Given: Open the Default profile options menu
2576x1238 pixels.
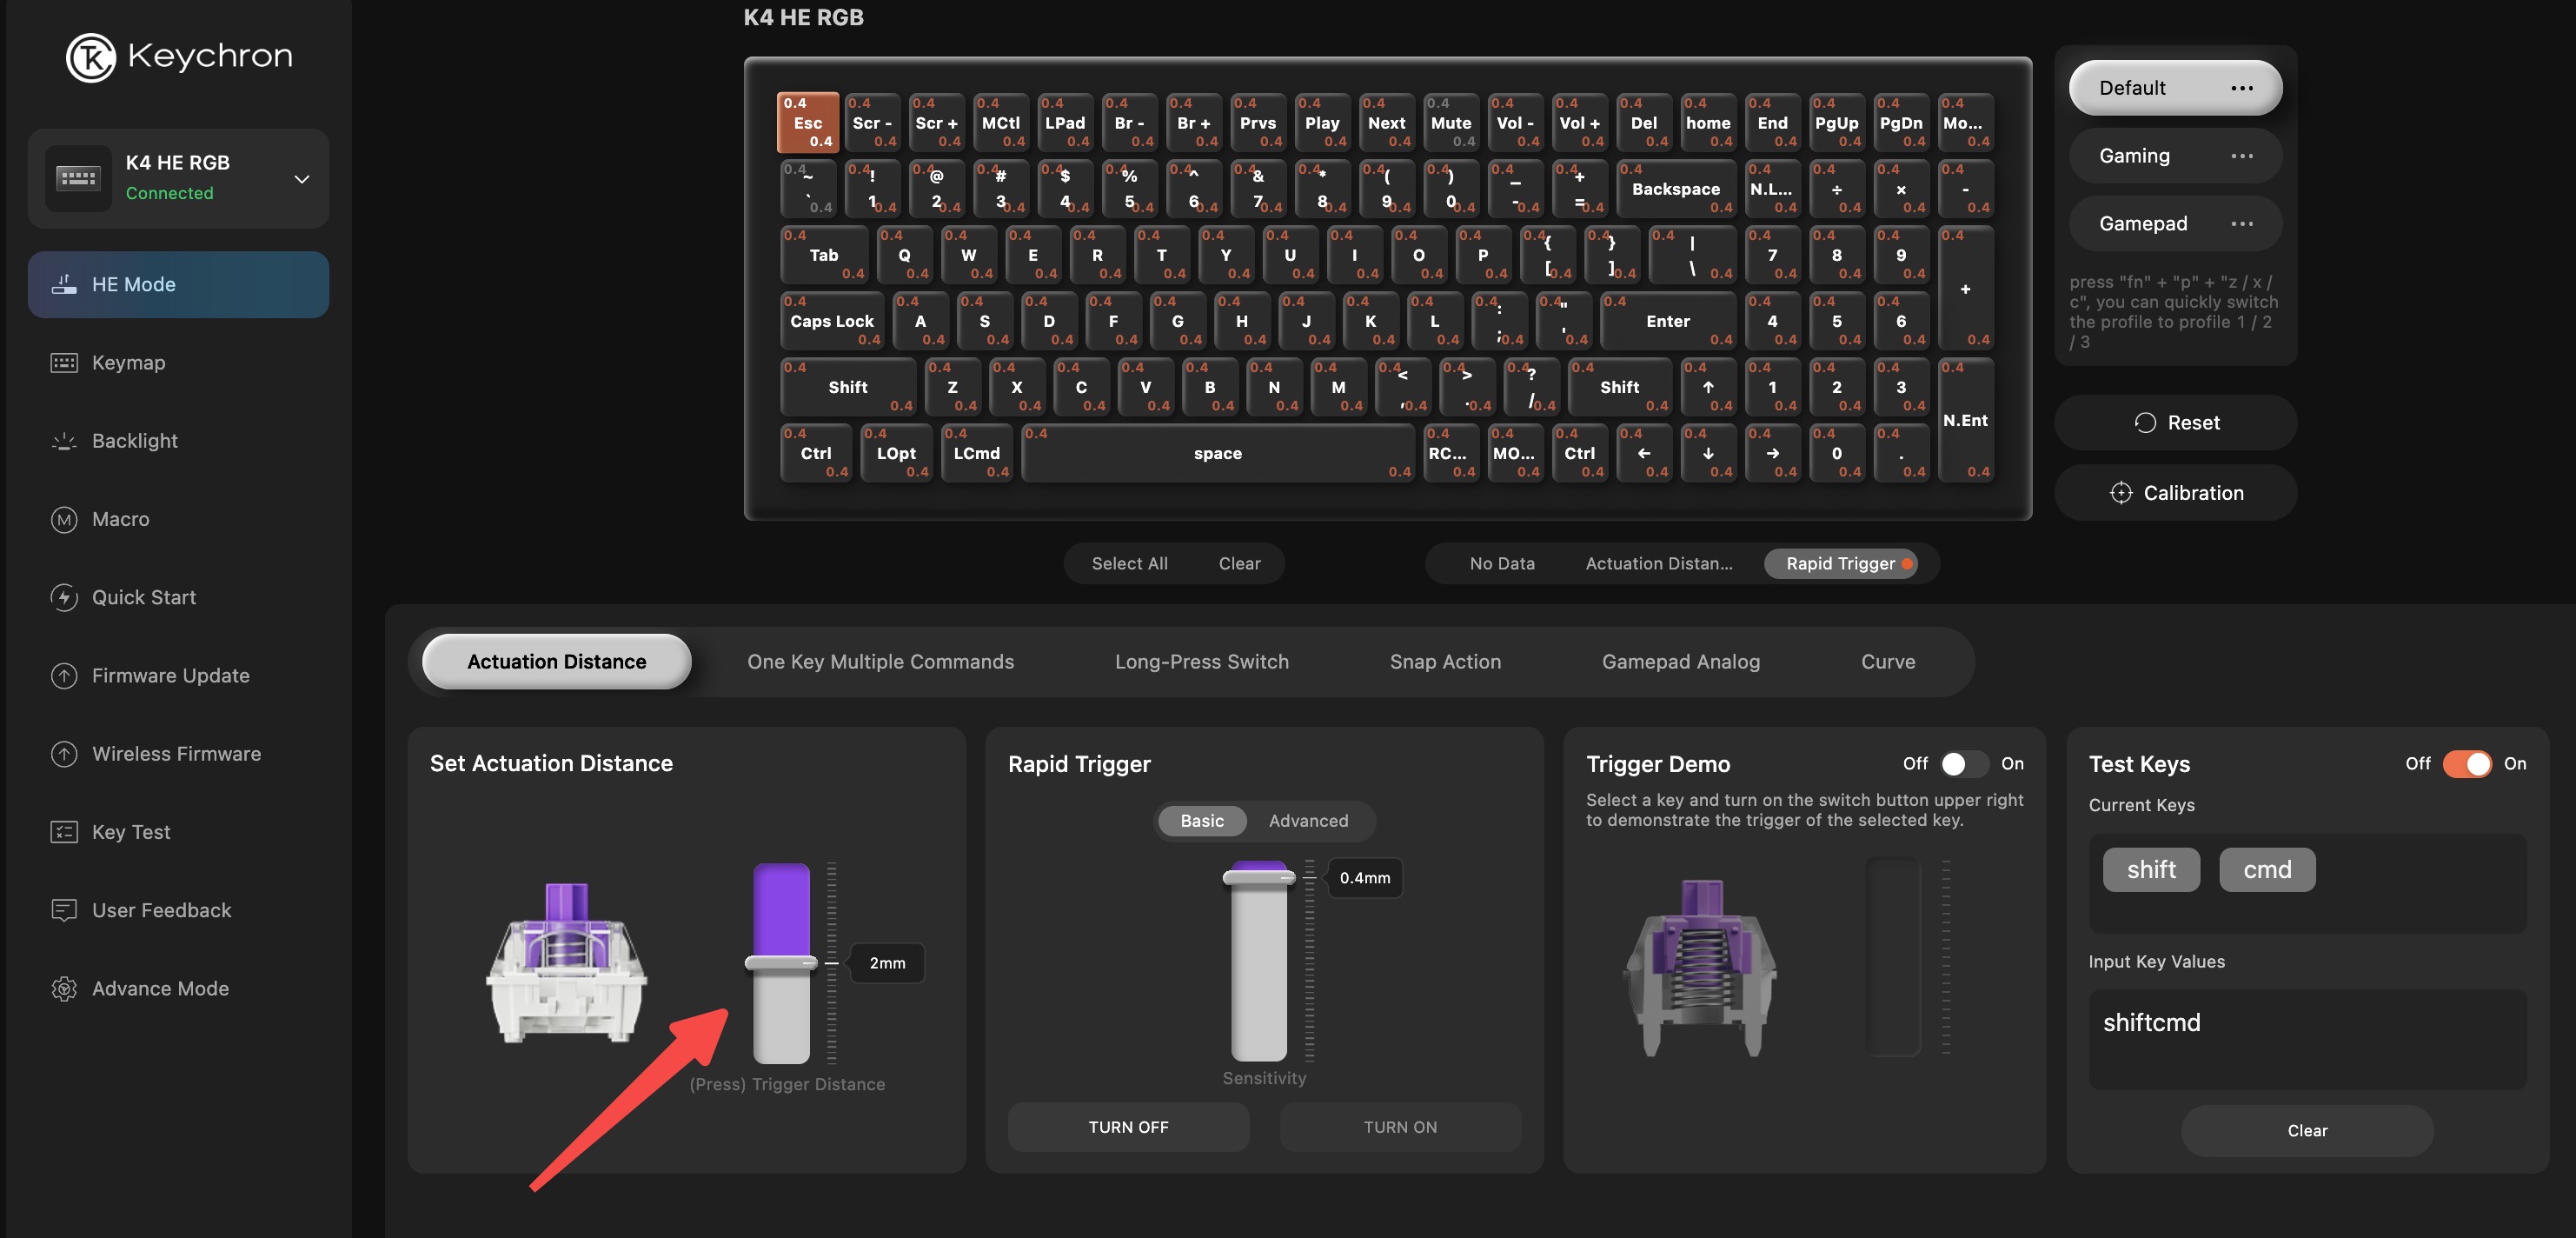Looking at the screenshot, I should pos(2242,88).
